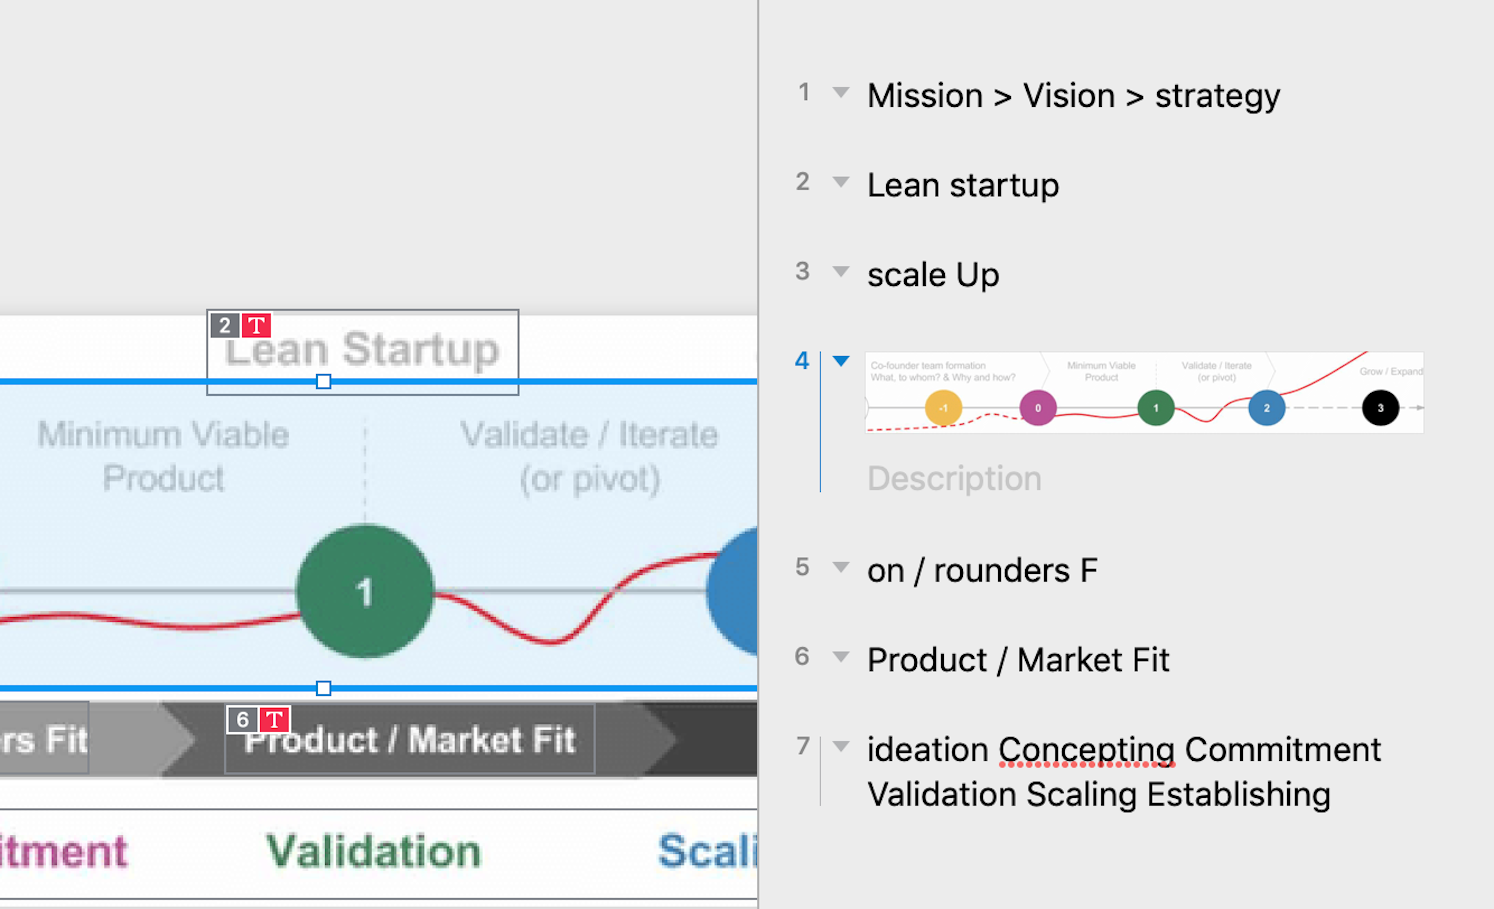Click the red T badge on Product / Market Fit
The image size is (1494, 909).
point(274,720)
